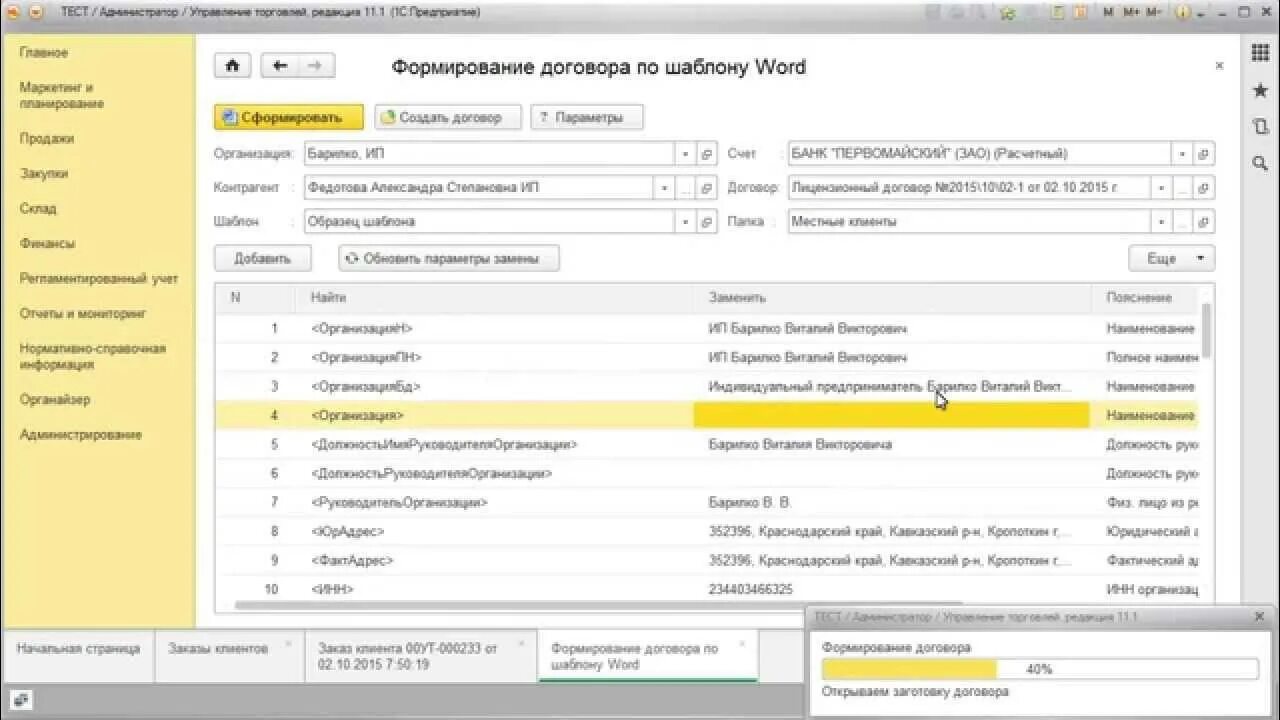
Task: Open Контрагент field link icon
Action: 707,188
